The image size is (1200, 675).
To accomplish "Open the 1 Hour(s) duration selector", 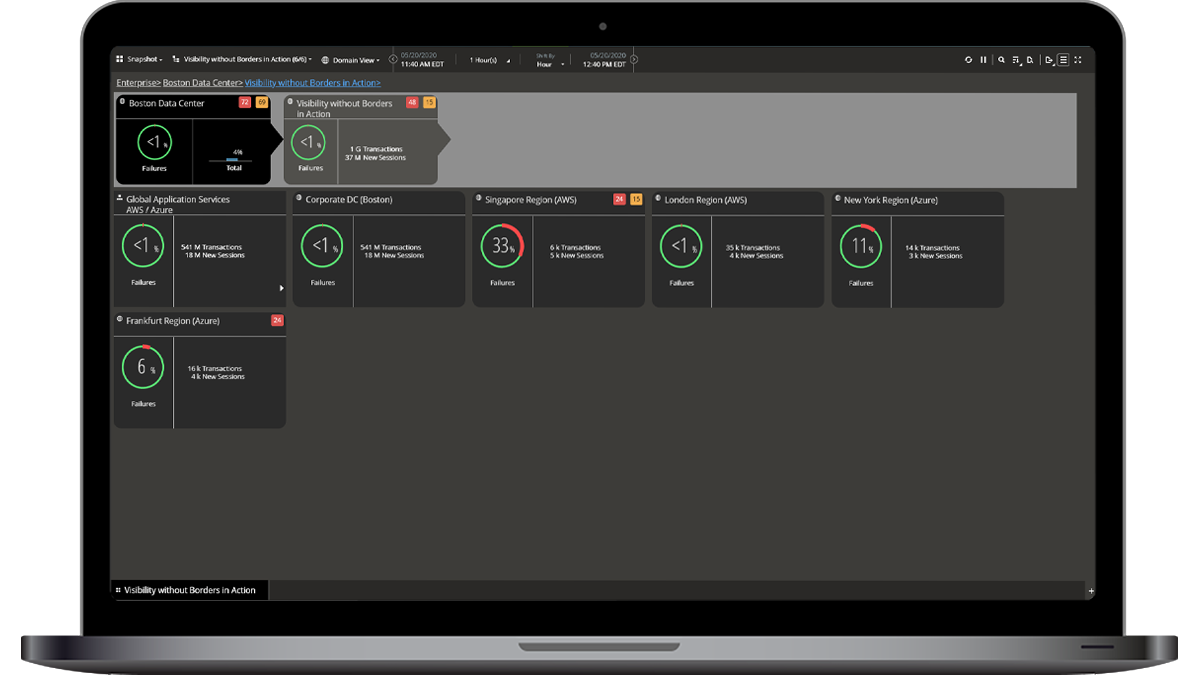I will 489,60.
